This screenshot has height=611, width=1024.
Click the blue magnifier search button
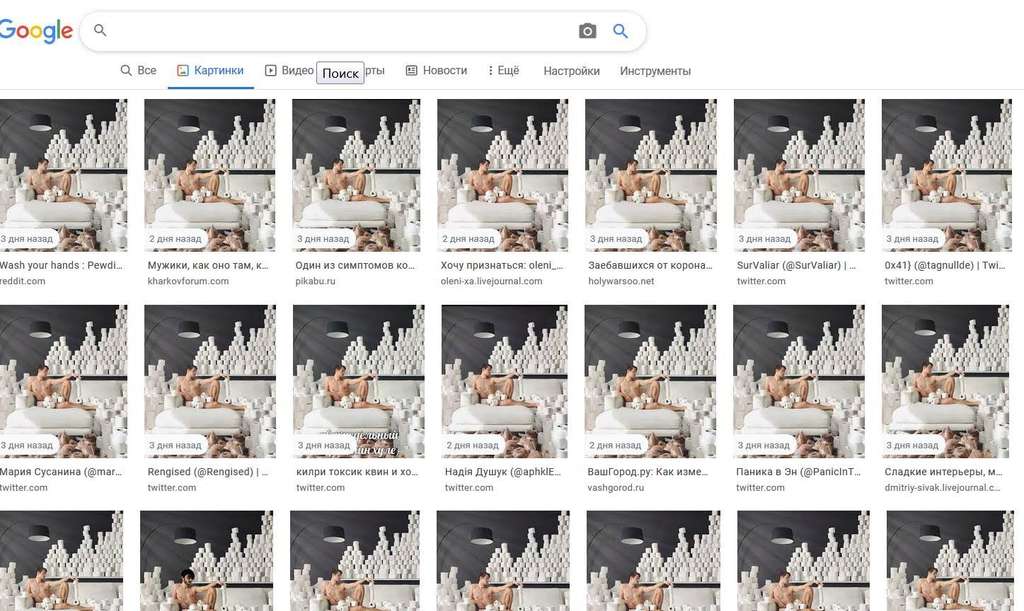tap(620, 31)
